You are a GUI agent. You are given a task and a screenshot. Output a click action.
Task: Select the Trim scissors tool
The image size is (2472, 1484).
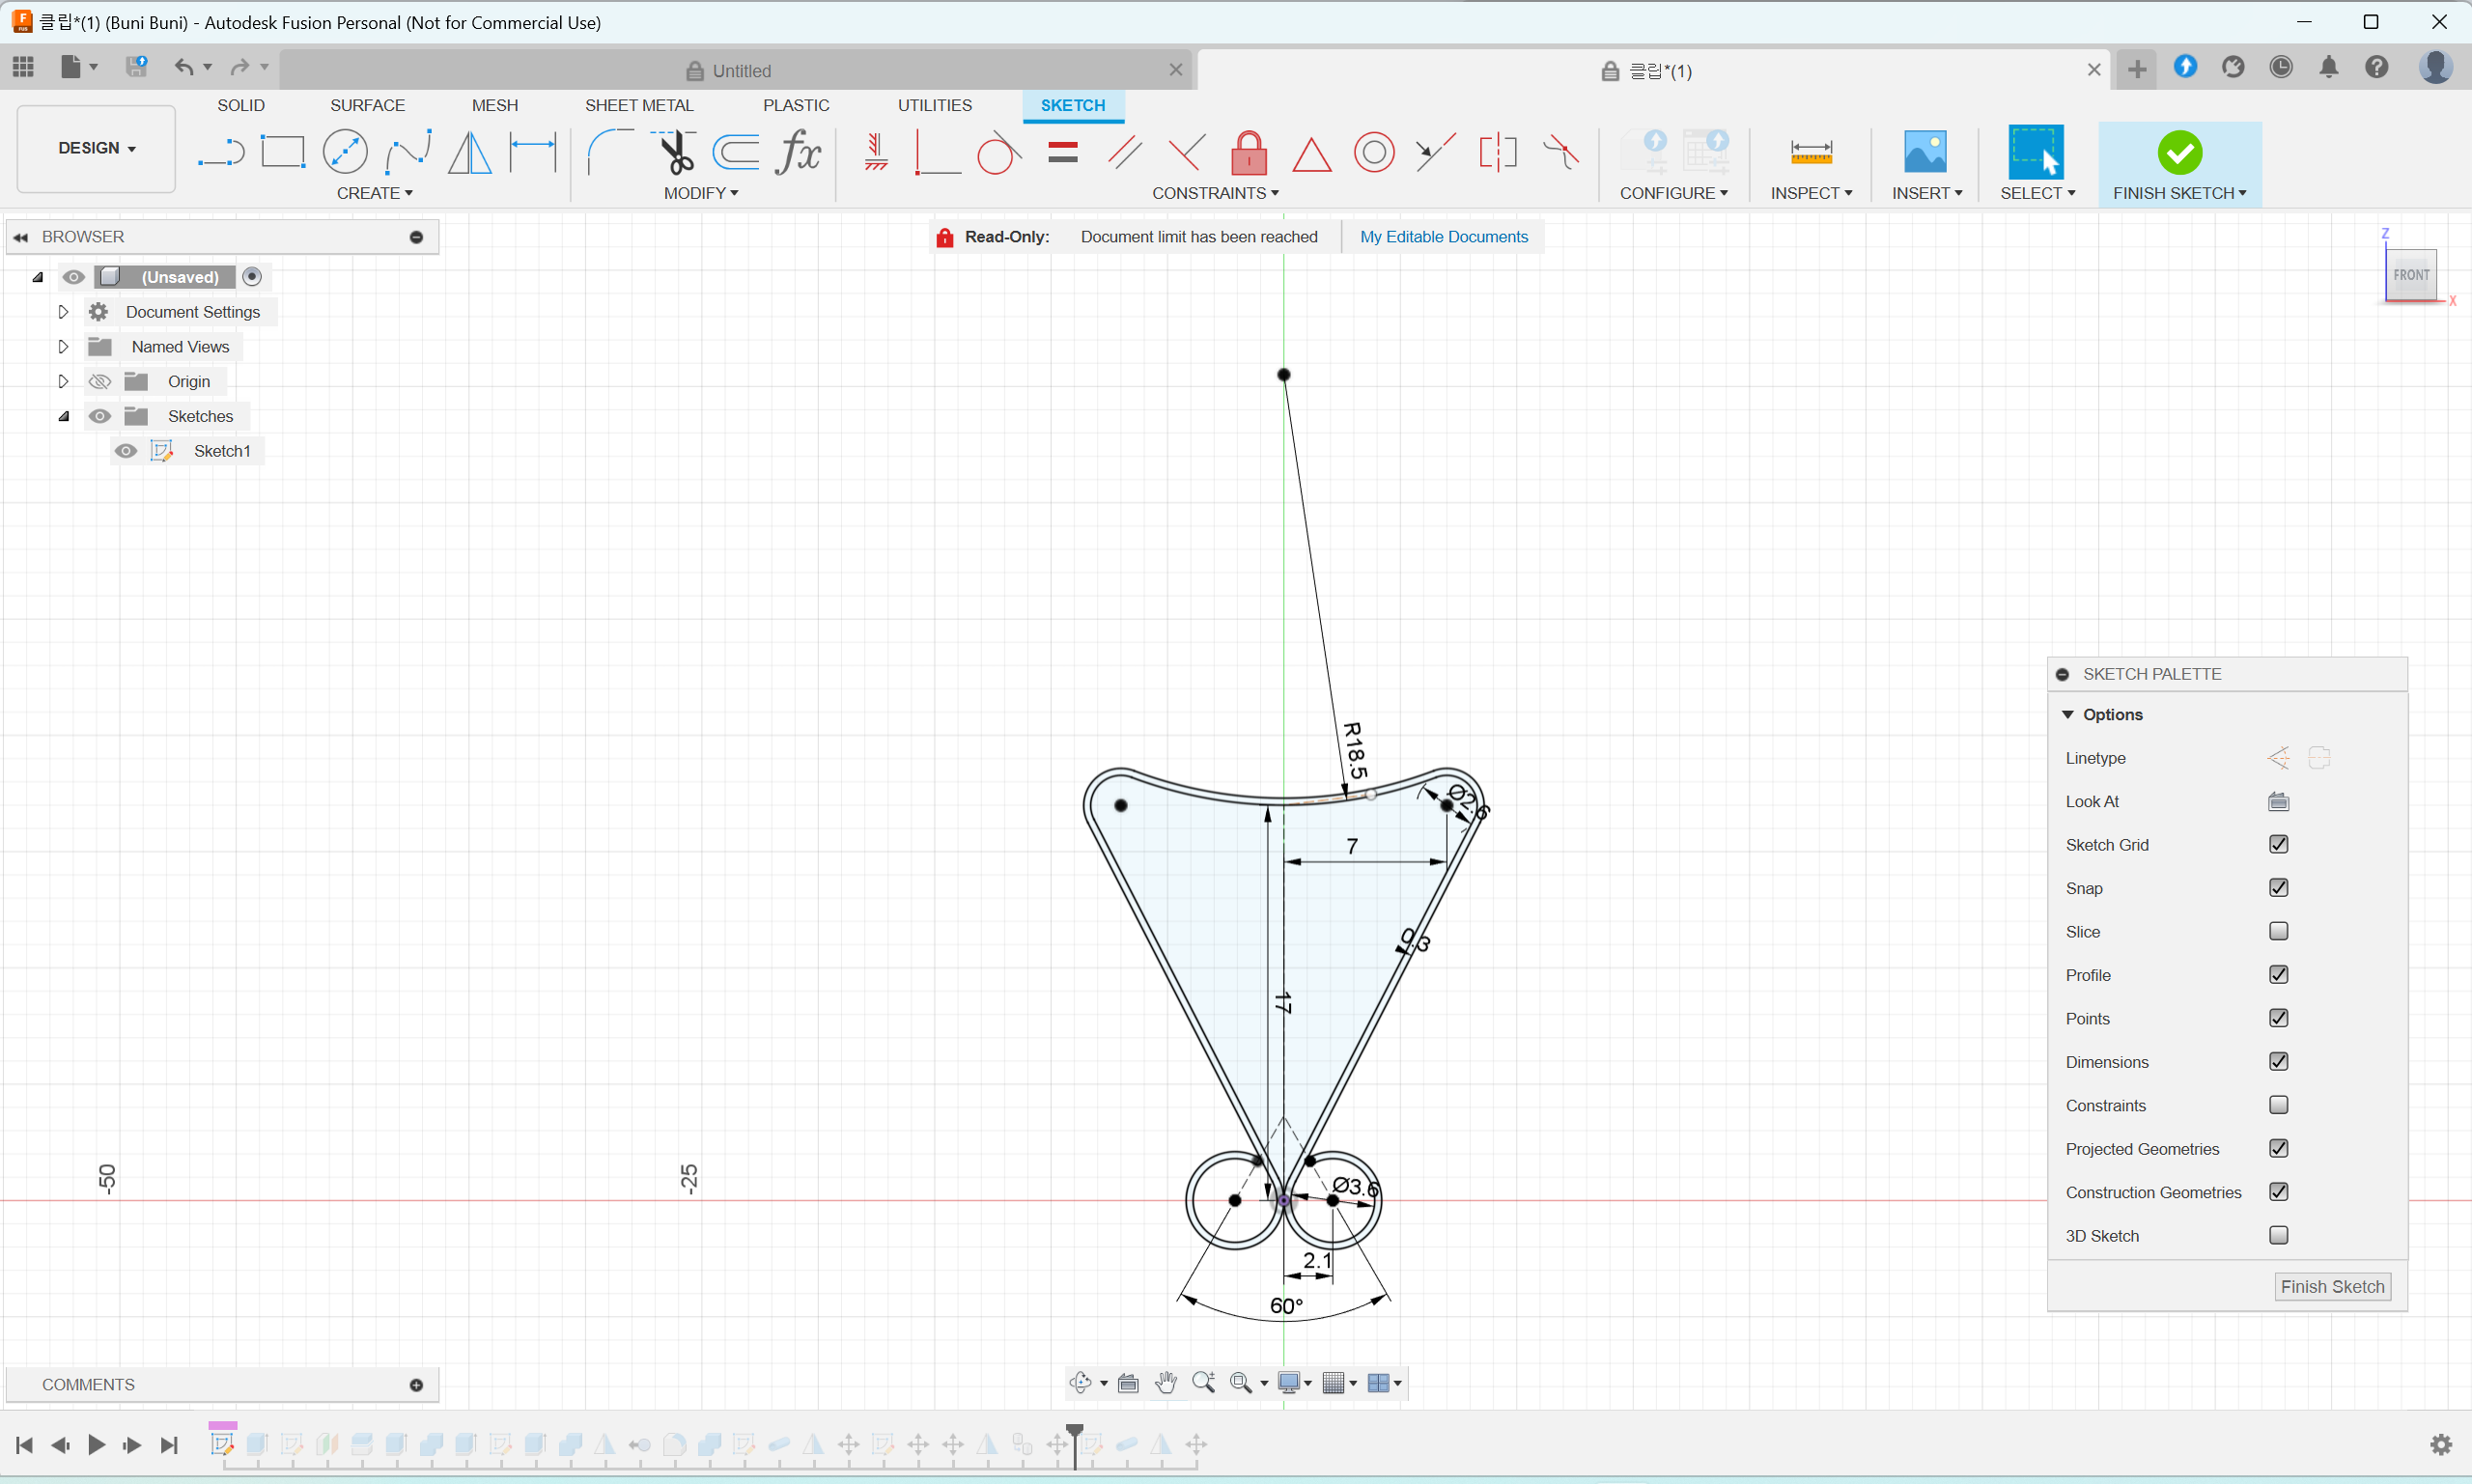point(676,152)
